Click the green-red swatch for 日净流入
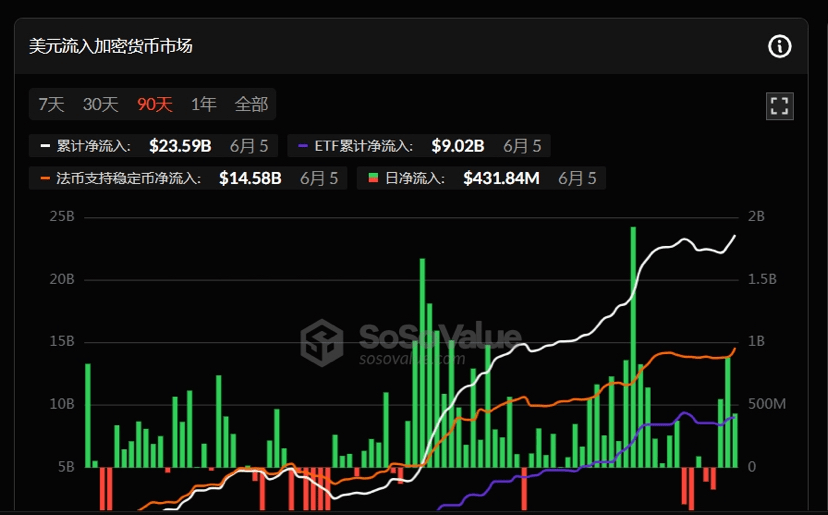Screen dimensions: 828x515 point(373,178)
